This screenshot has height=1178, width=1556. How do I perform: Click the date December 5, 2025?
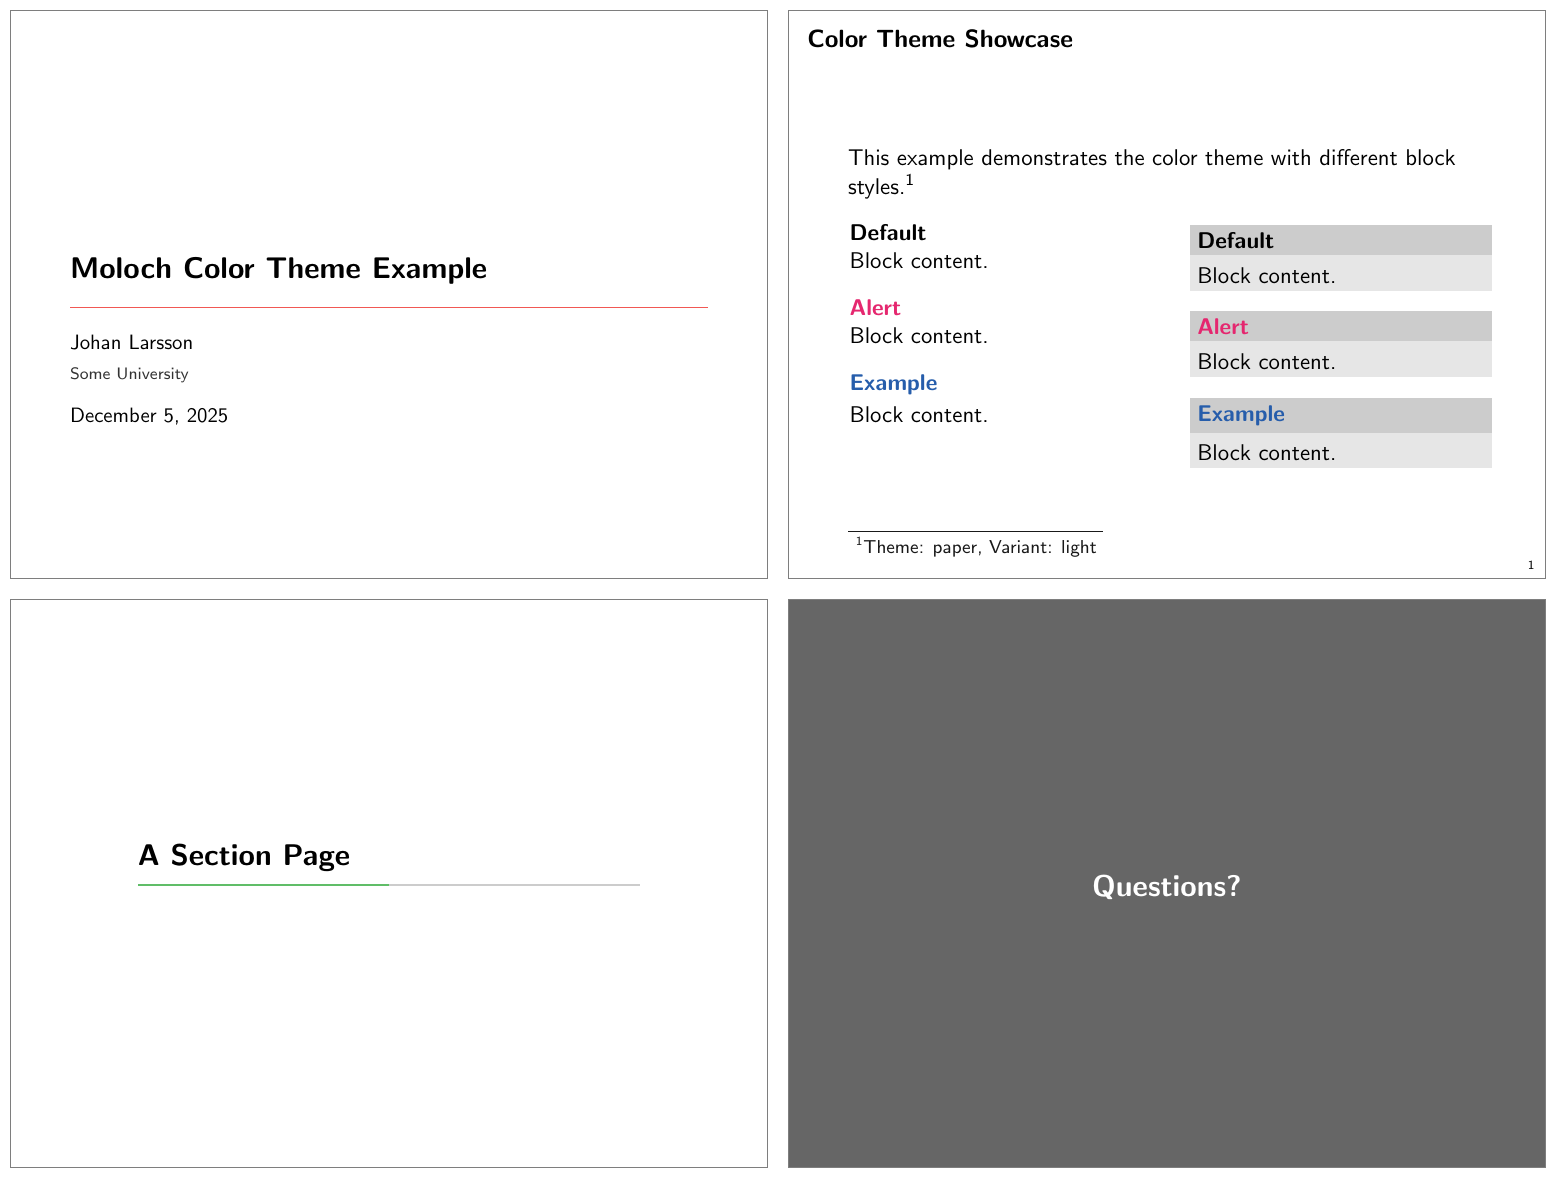point(149,416)
